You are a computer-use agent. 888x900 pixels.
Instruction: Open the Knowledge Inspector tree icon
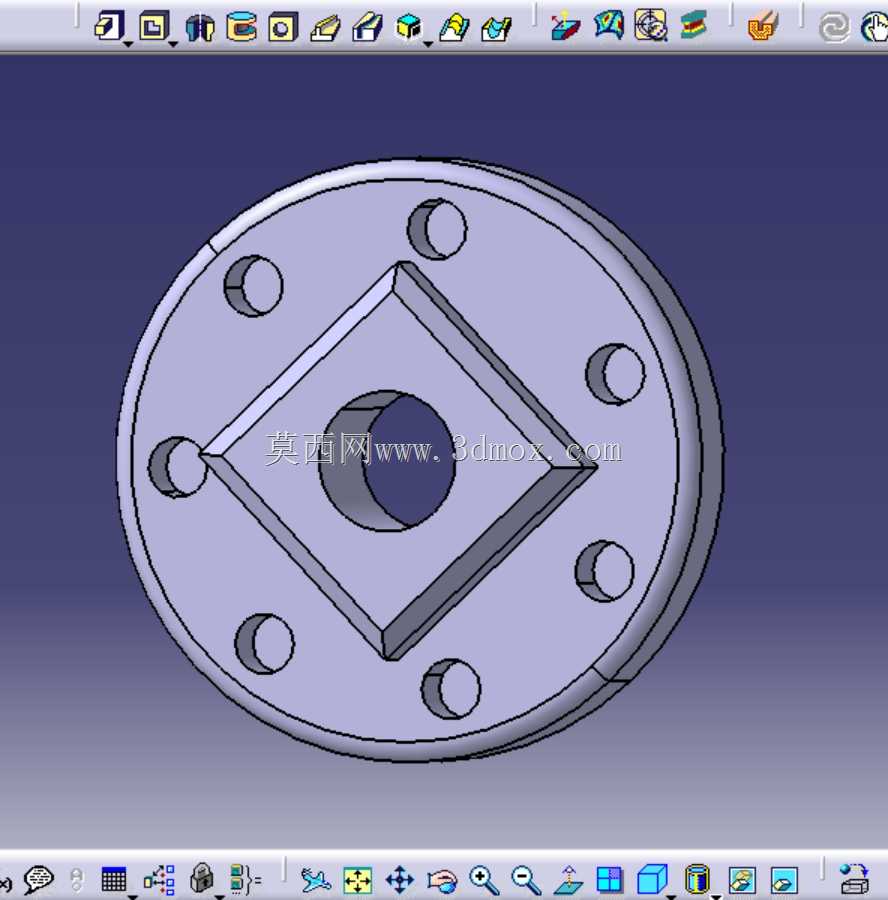tap(159, 879)
